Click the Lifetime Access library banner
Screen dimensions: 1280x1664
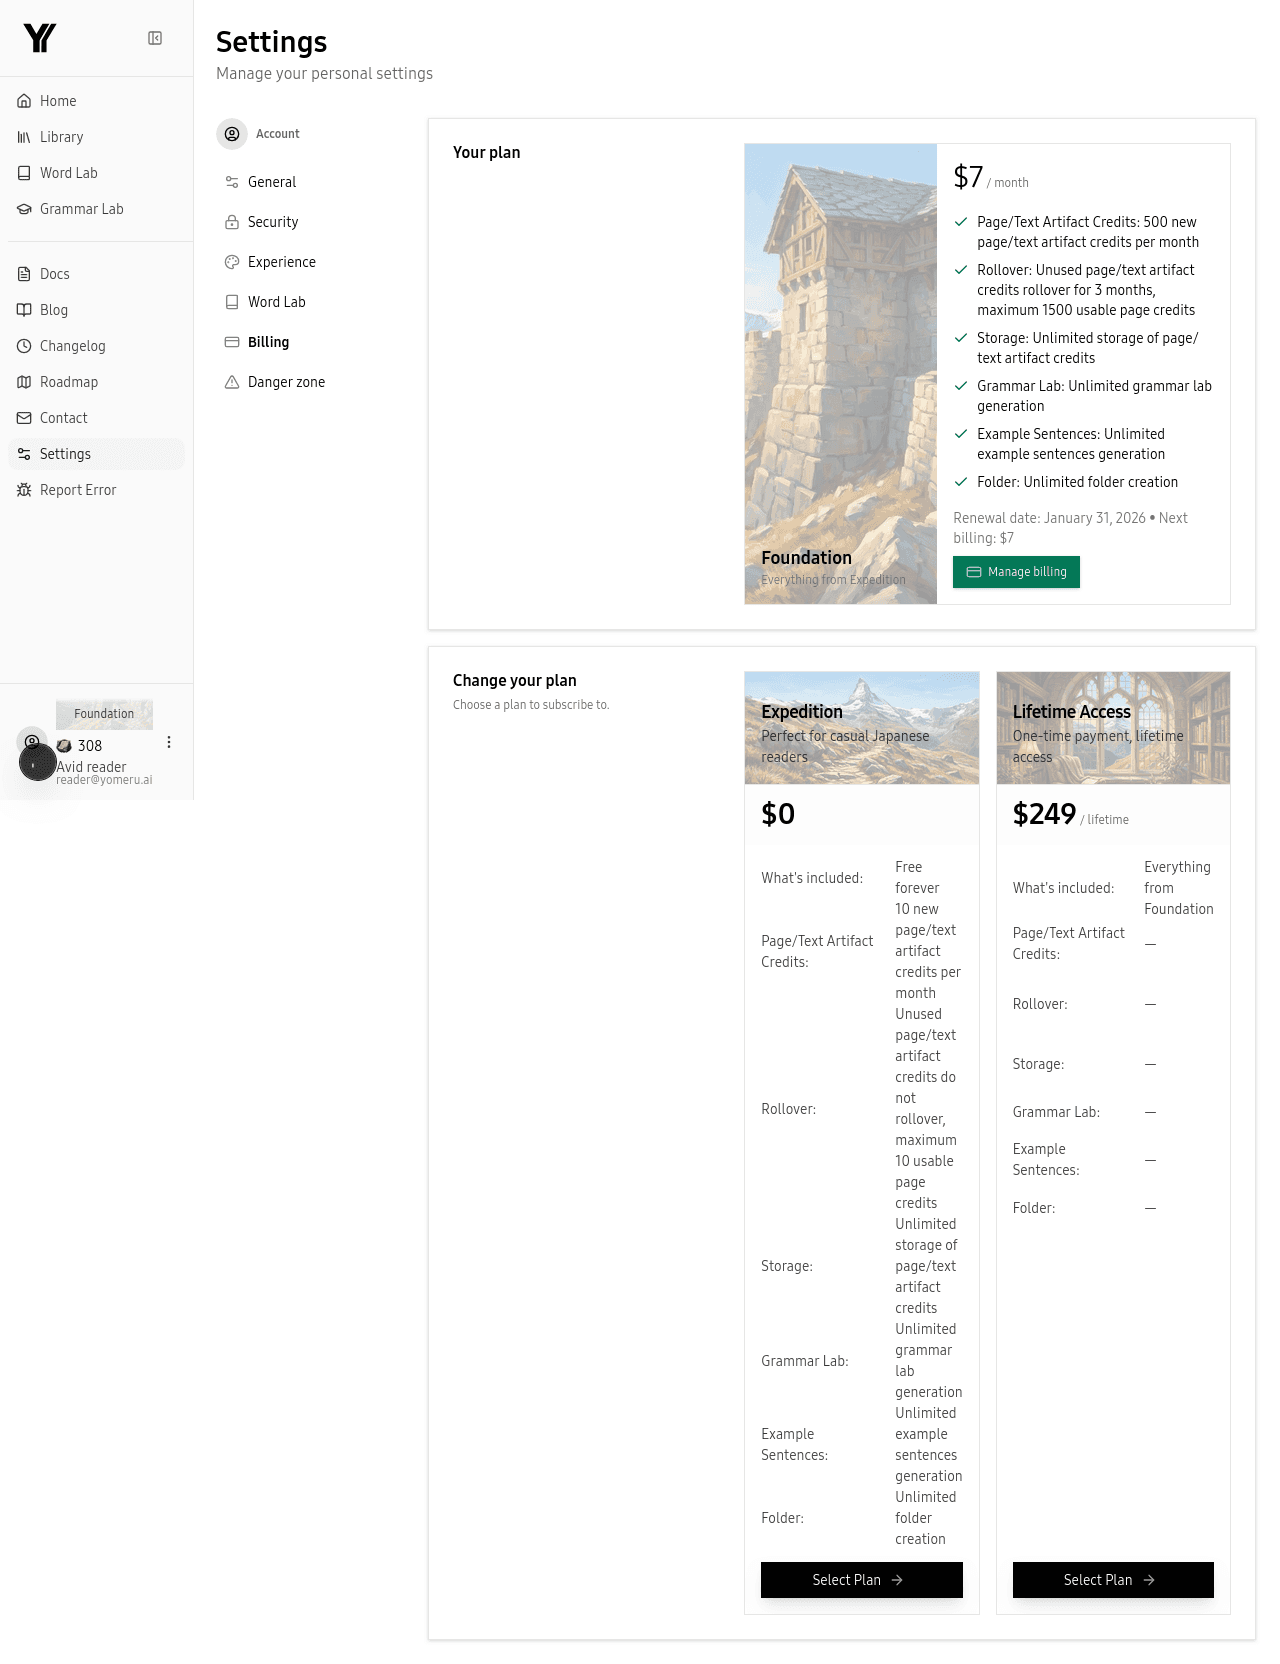click(1113, 728)
